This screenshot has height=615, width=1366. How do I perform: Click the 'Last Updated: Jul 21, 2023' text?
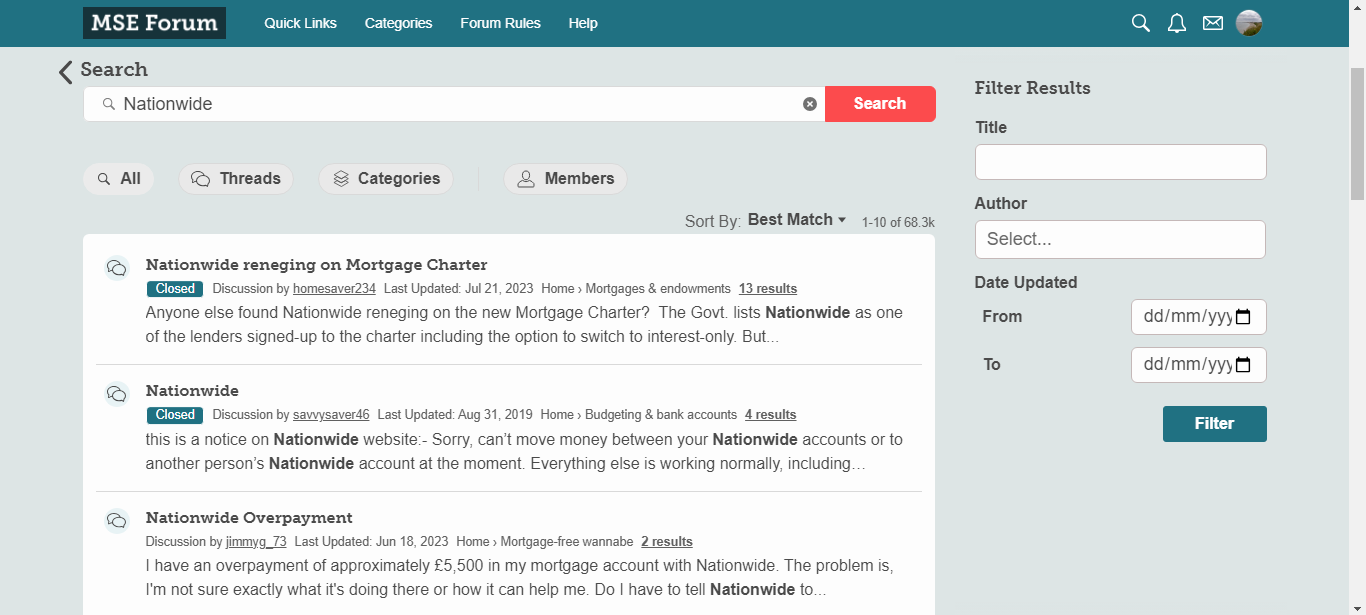pyautogui.click(x=457, y=289)
